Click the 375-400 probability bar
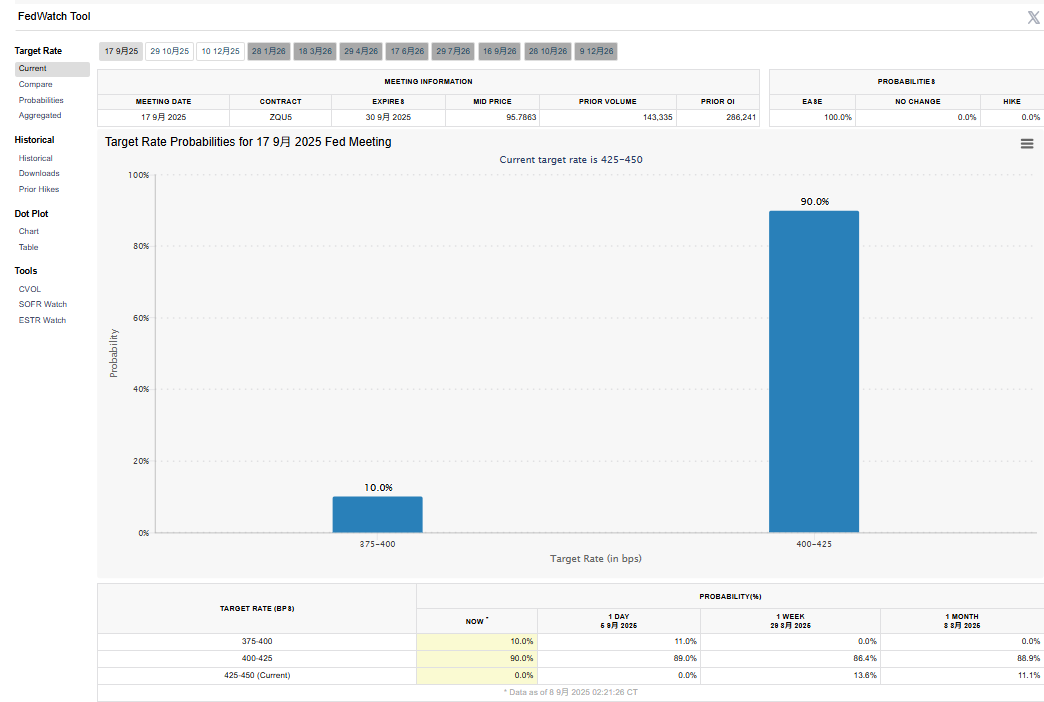 click(377, 514)
